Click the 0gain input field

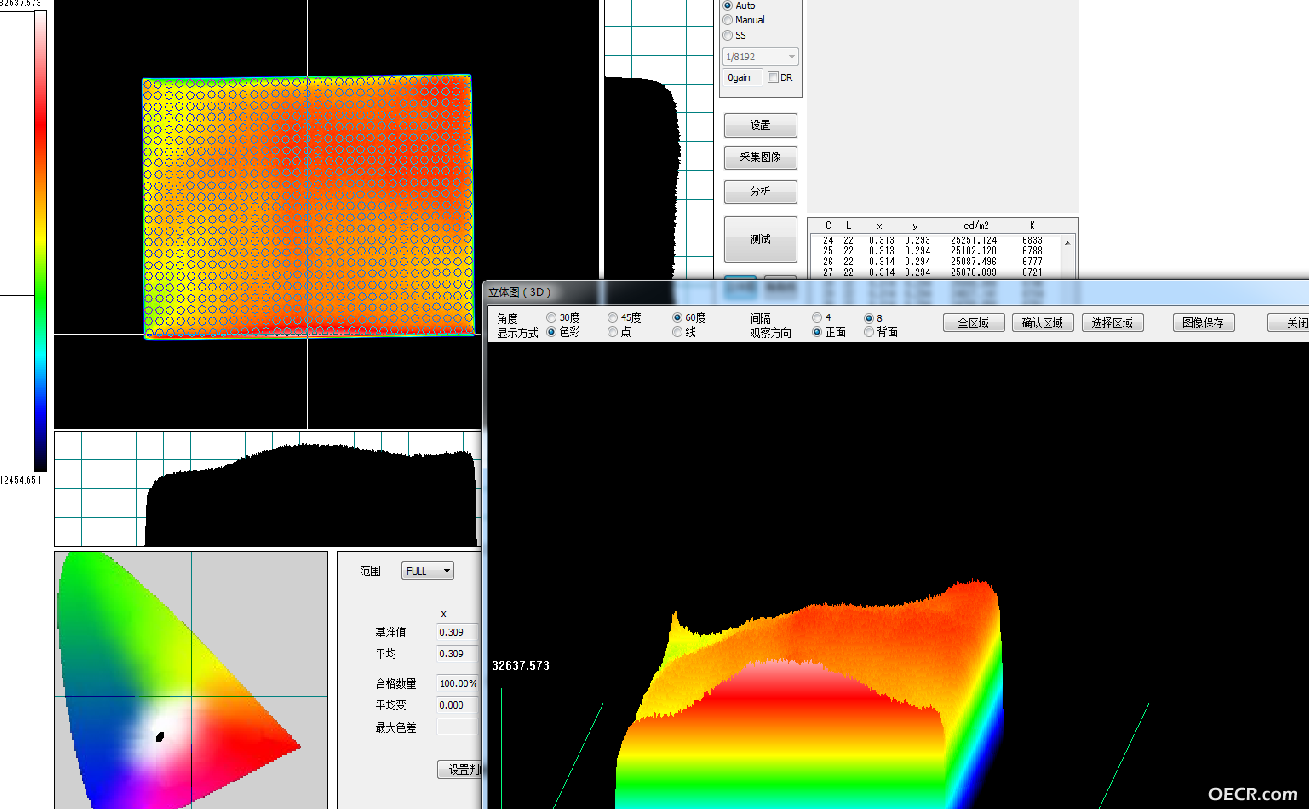pos(743,77)
